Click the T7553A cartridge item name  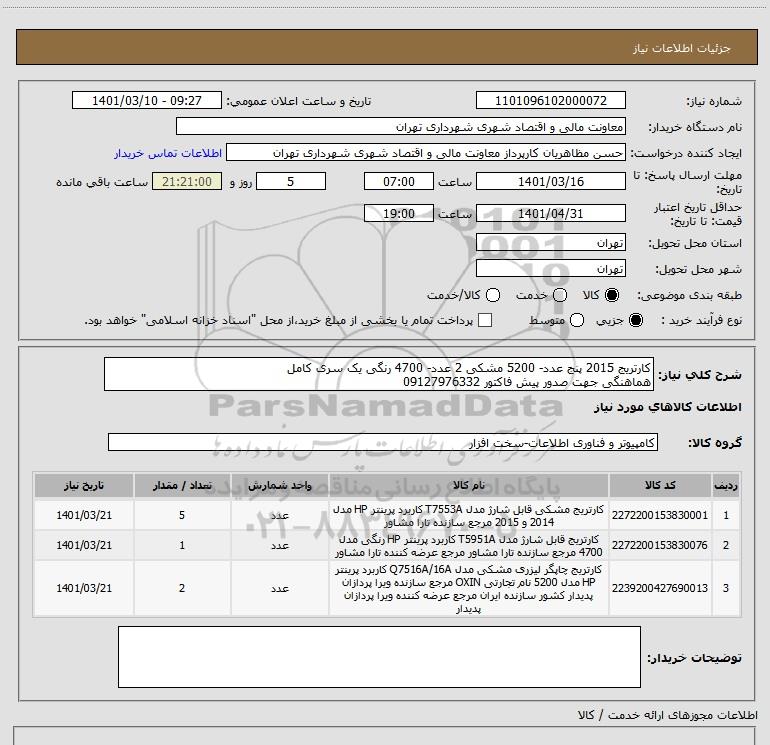pyautogui.click(x=469, y=516)
